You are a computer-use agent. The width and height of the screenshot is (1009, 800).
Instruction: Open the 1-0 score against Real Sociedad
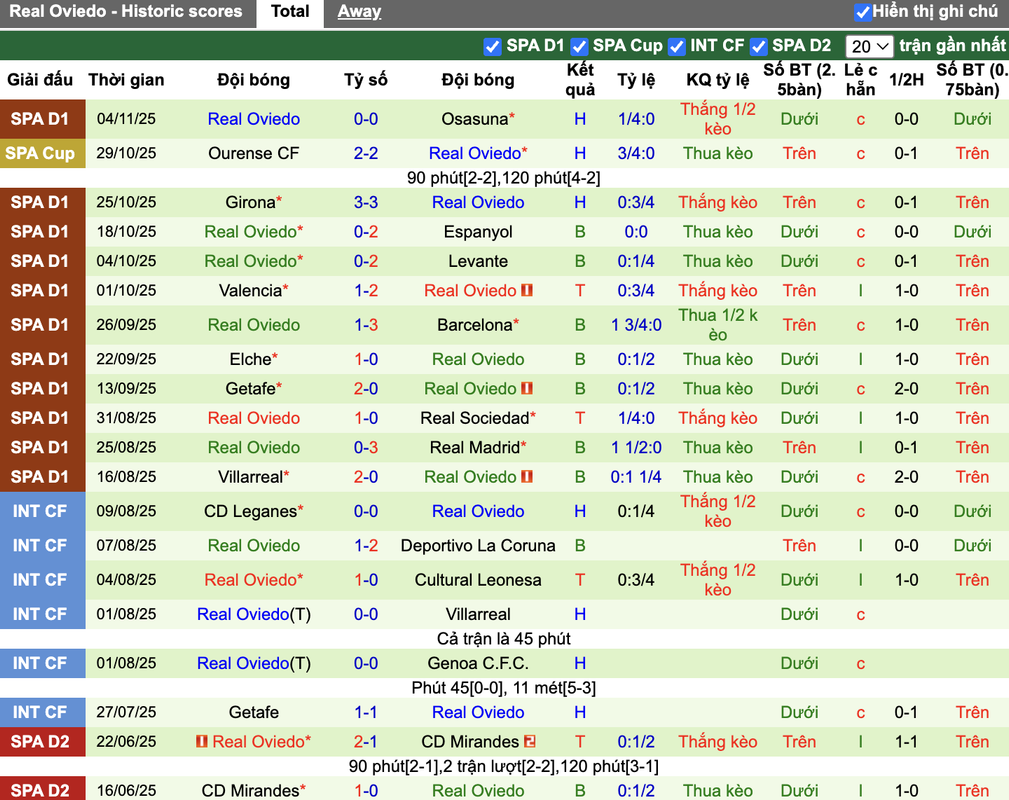tap(366, 418)
